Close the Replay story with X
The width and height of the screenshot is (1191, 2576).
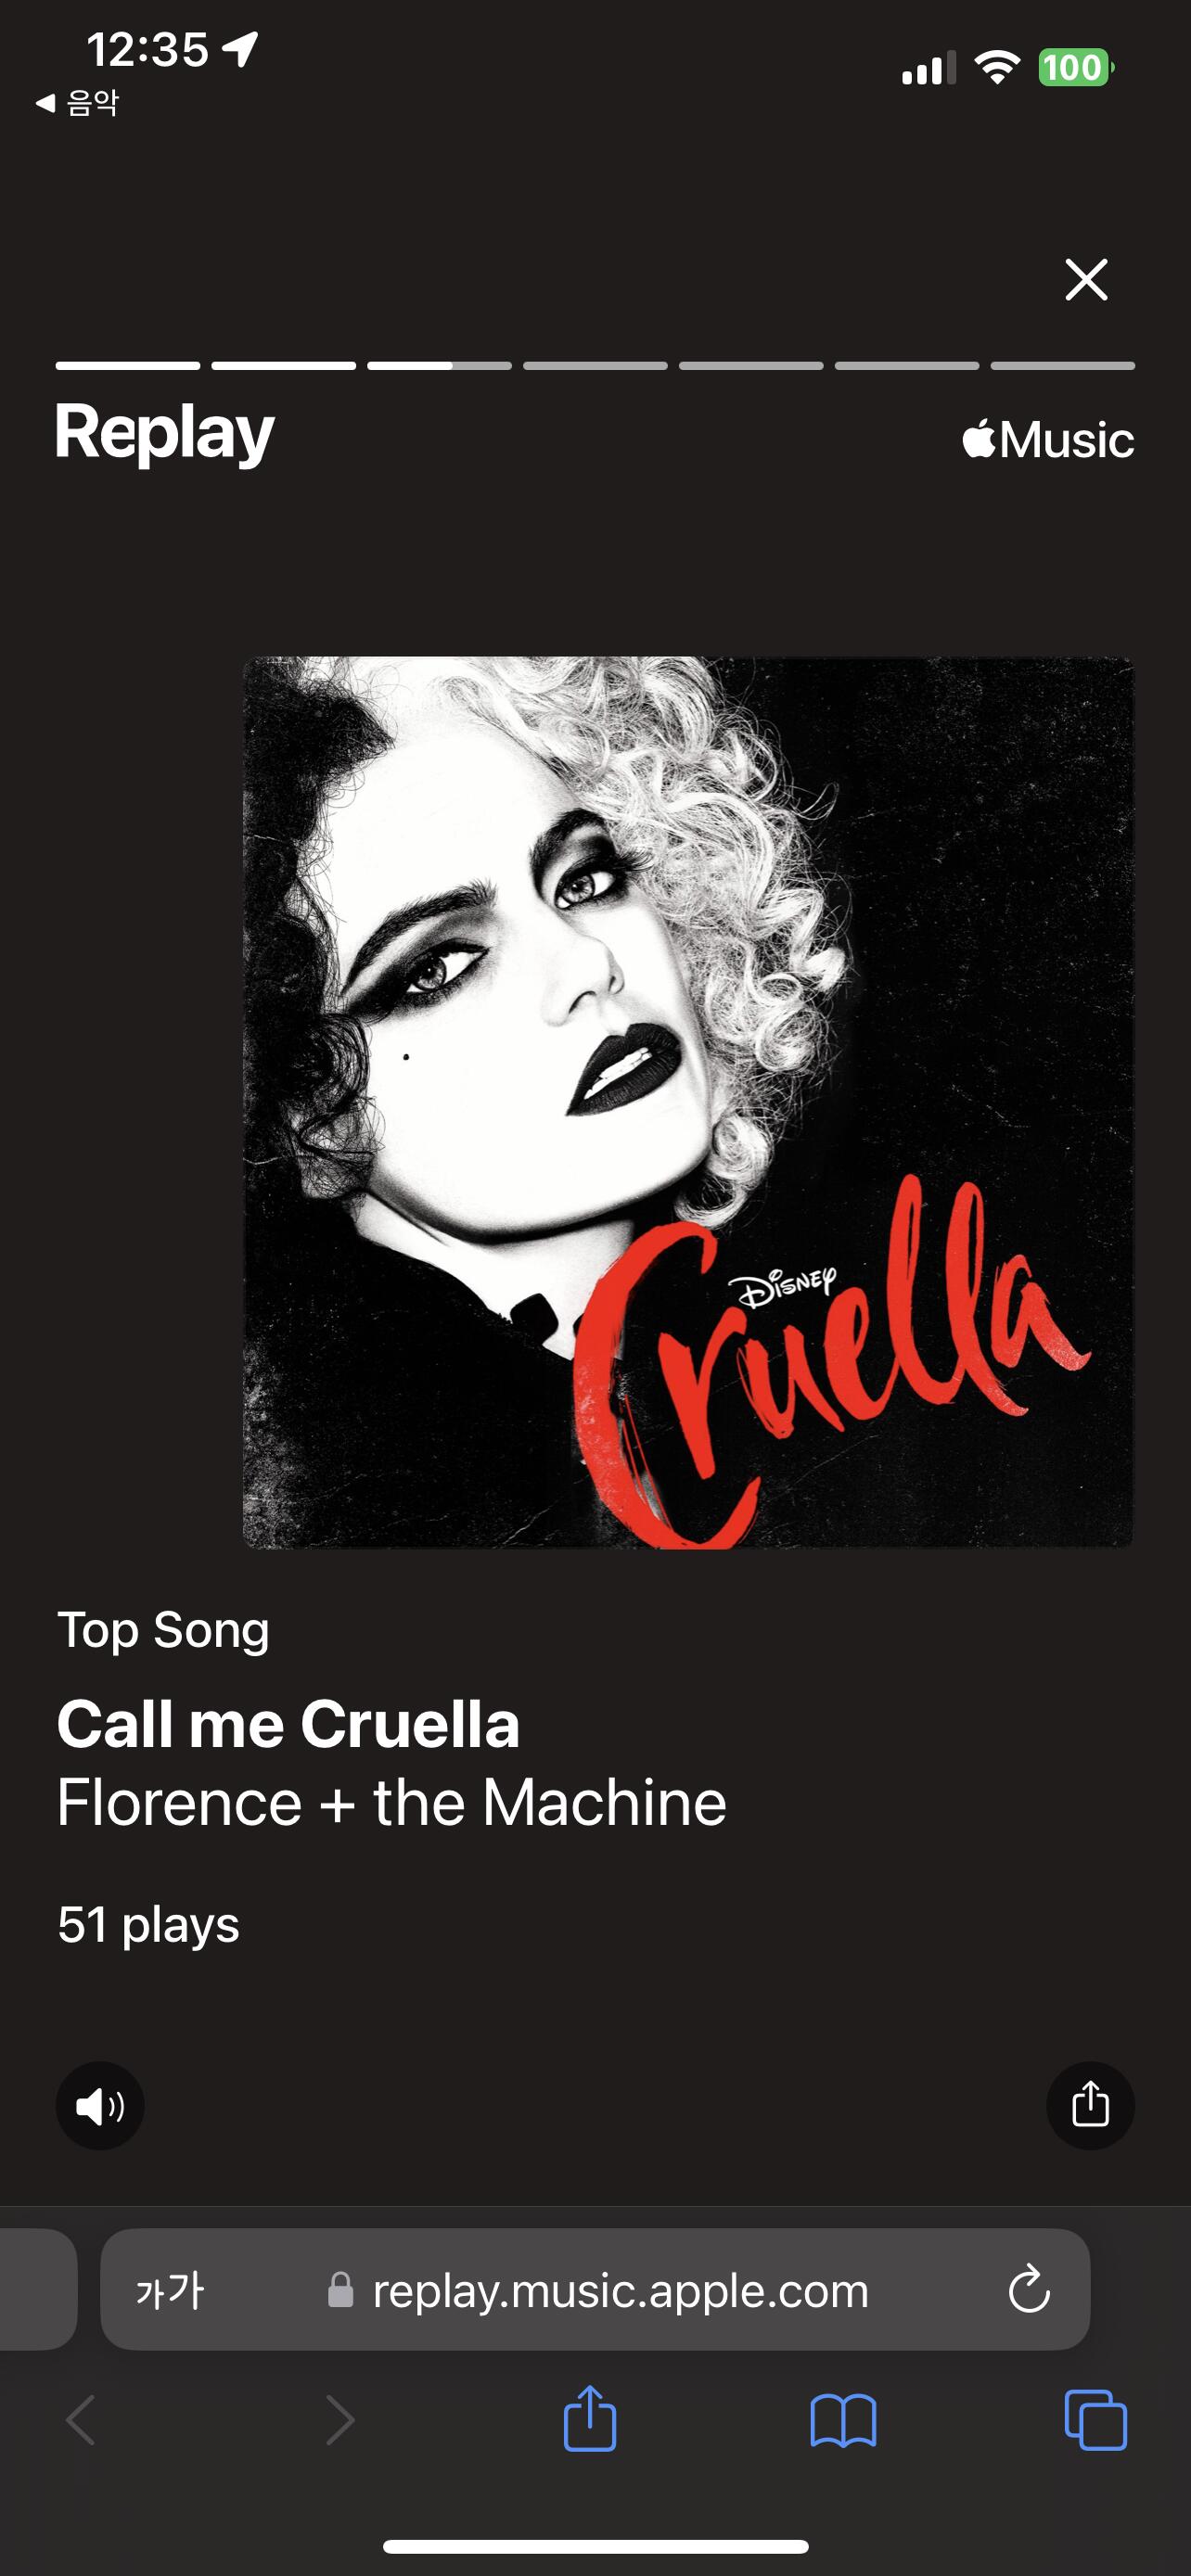(x=1086, y=279)
